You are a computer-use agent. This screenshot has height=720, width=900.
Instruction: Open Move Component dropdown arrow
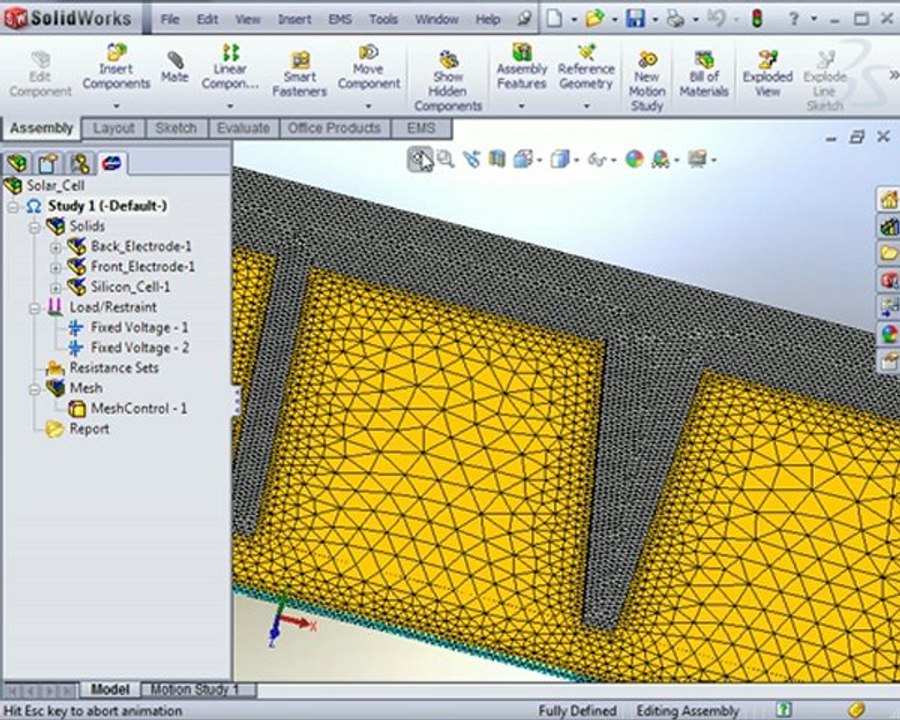click(x=368, y=106)
